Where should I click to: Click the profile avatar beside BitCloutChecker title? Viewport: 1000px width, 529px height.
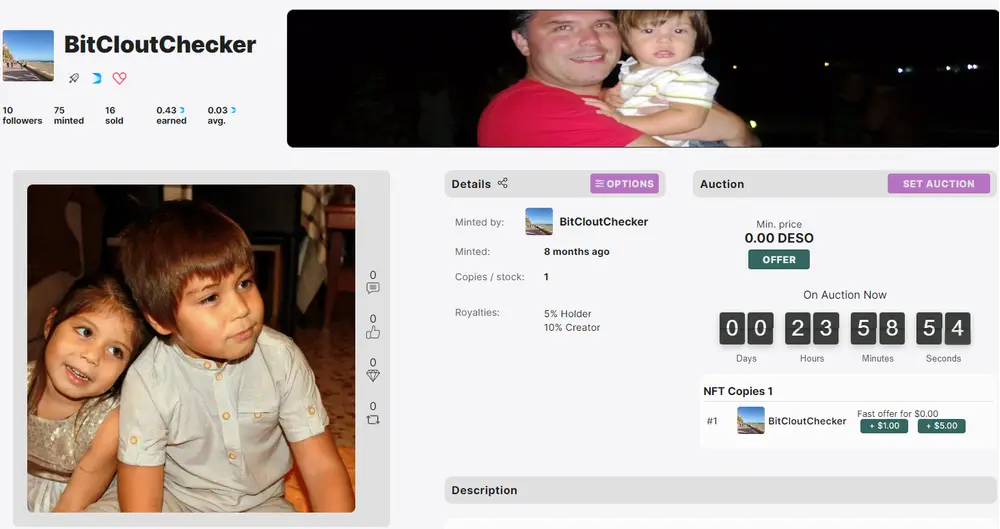point(28,56)
